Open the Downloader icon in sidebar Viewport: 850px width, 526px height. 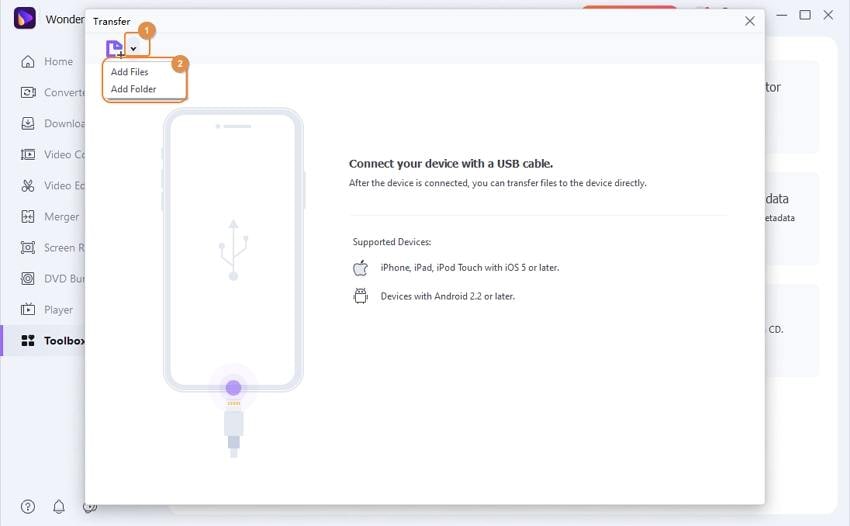pos(28,124)
